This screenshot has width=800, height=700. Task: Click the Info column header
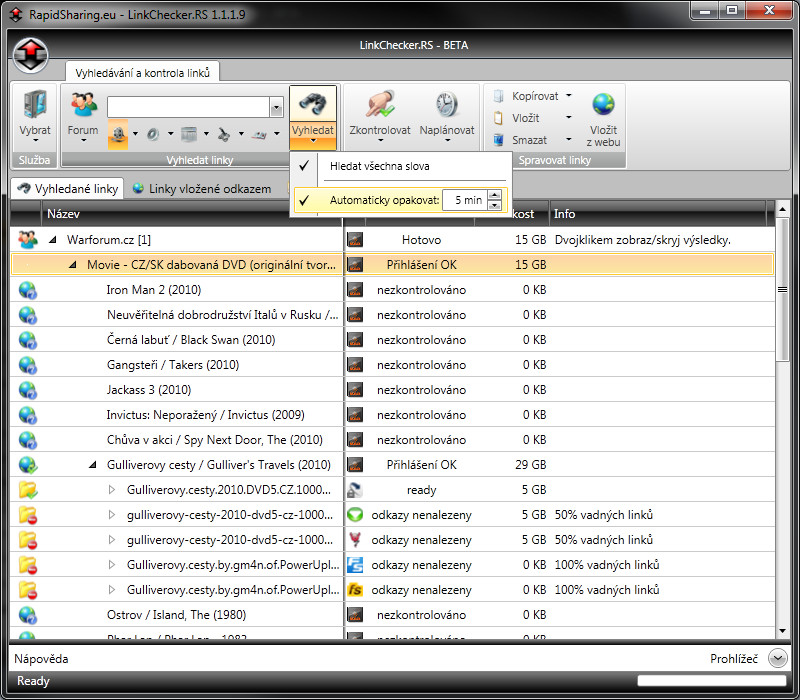click(x=658, y=214)
